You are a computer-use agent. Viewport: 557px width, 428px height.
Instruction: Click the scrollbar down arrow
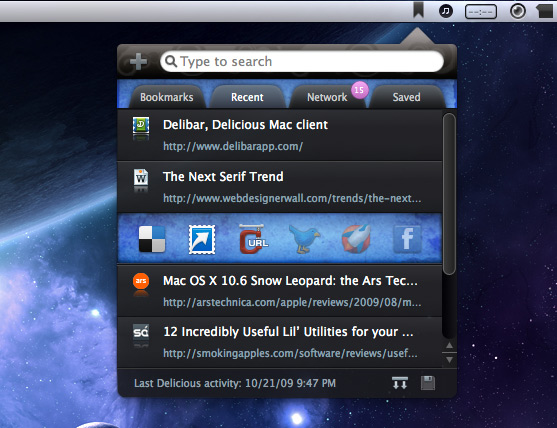449,360
